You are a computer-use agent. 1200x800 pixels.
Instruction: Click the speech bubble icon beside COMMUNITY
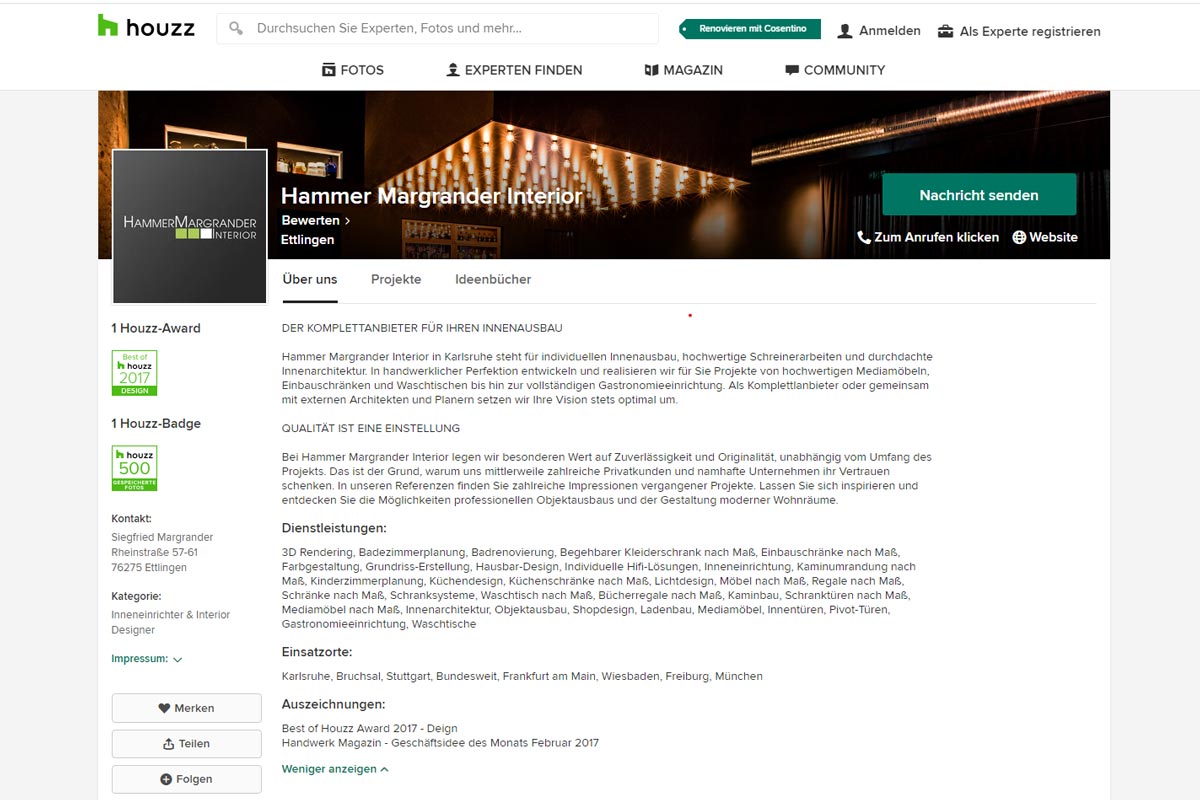point(792,70)
